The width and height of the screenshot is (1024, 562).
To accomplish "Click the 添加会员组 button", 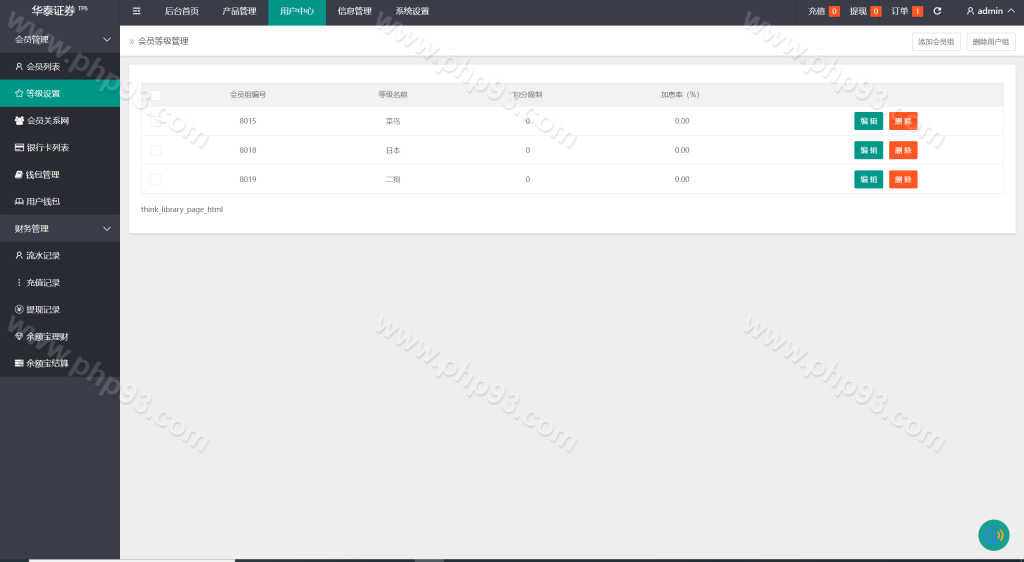I will [x=936, y=42].
